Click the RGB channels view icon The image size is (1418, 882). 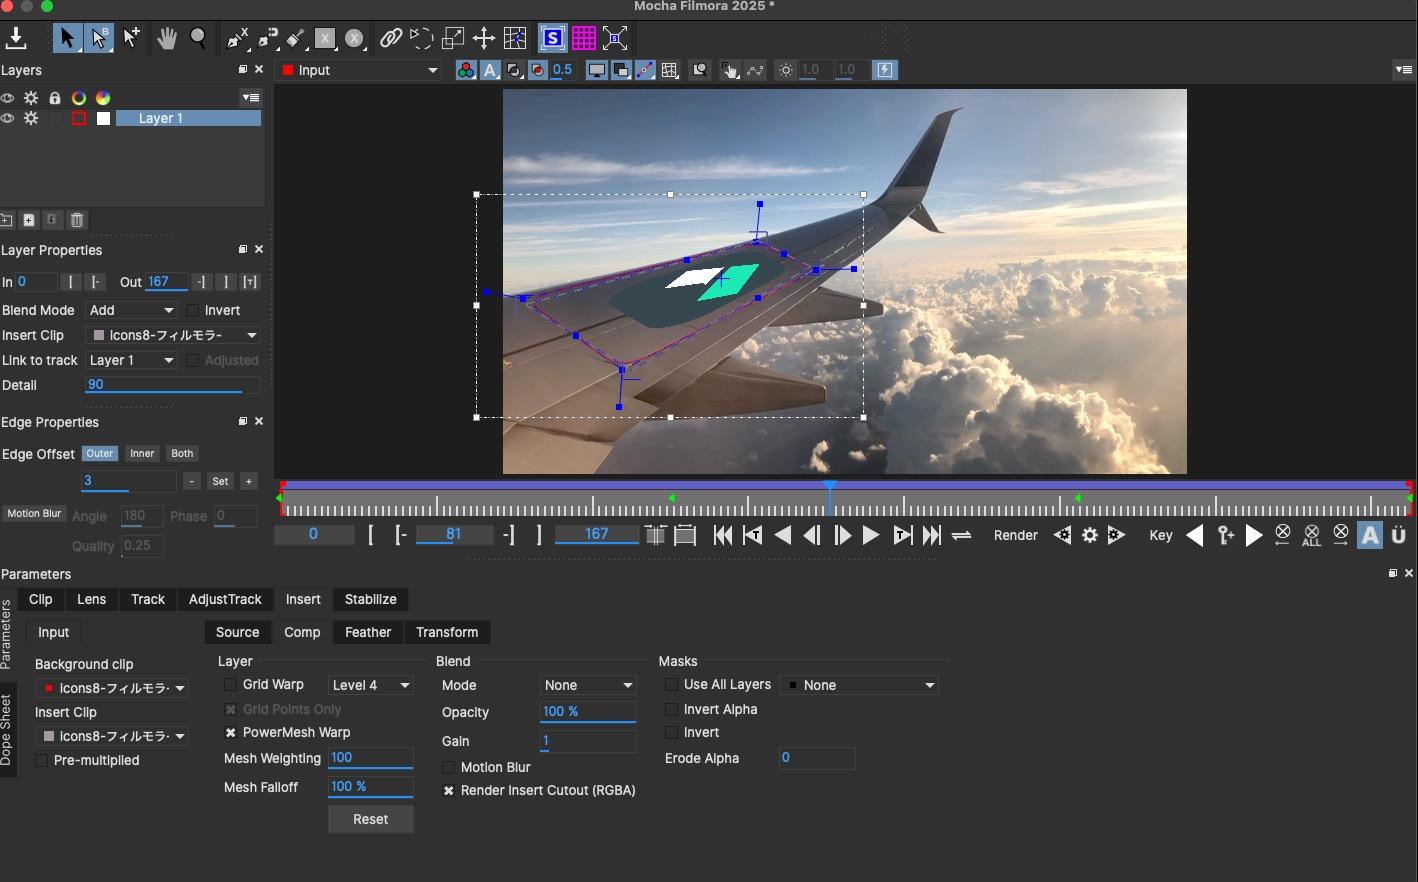466,70
